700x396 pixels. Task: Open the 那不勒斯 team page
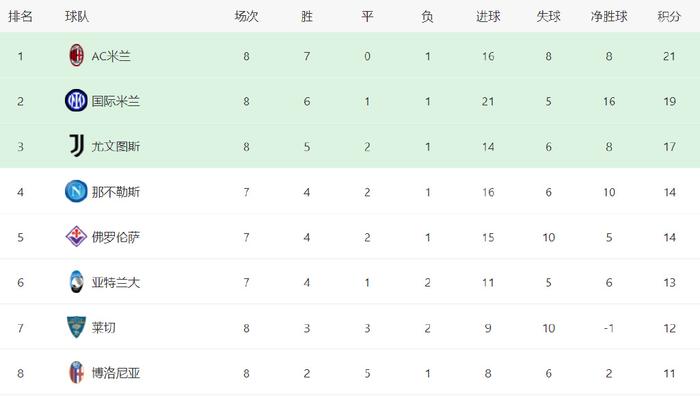[x=116, y=192]
